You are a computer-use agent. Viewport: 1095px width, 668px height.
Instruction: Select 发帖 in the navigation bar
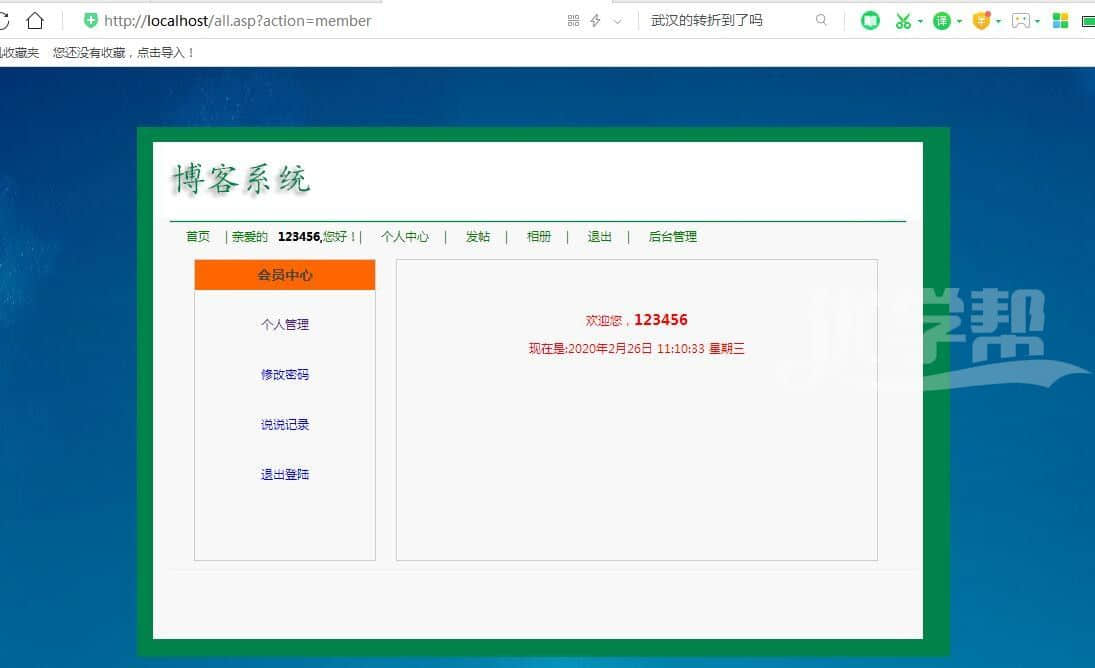point(478,237)
